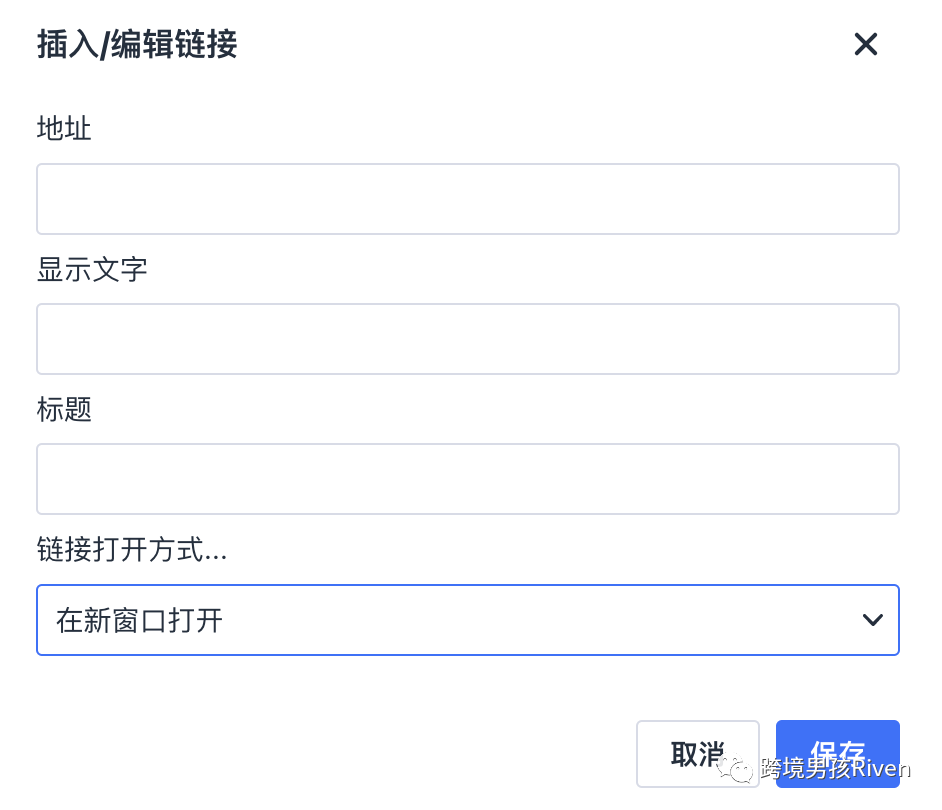The width and height of the screenshot is (942, 810).
Task: Click inside the link title text box
Action: coord(467,479)
